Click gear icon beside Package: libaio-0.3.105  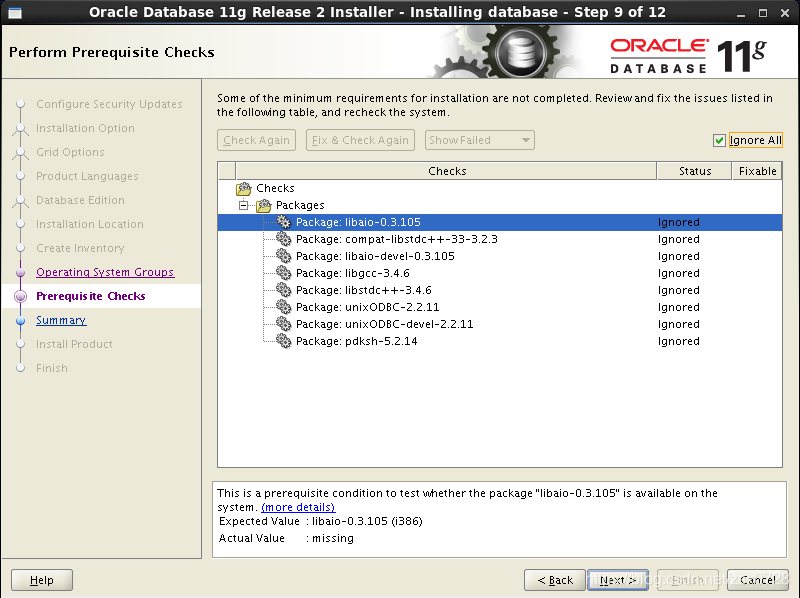[x=284, y=222]
